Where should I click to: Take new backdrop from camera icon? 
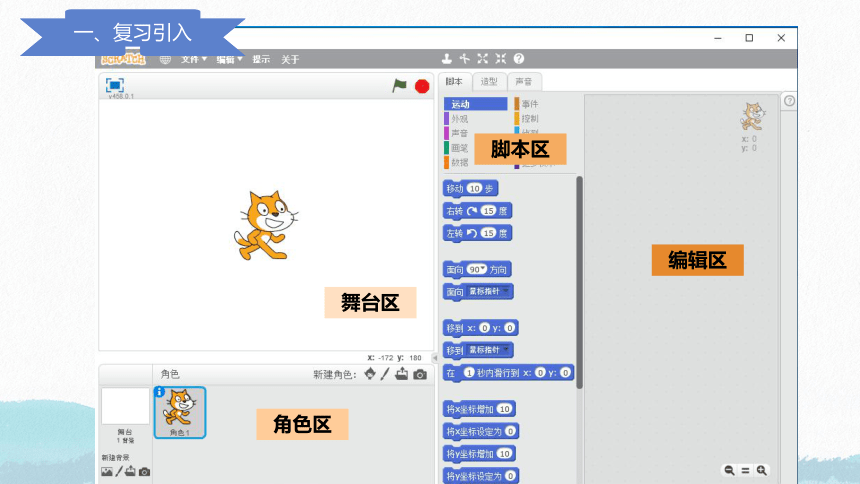click(x=144, y=471)
